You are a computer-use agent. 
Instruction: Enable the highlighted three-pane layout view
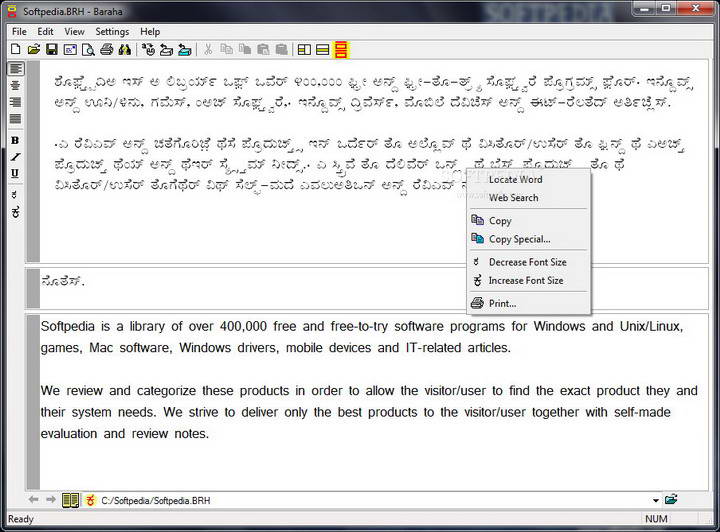tap(341, 49)
